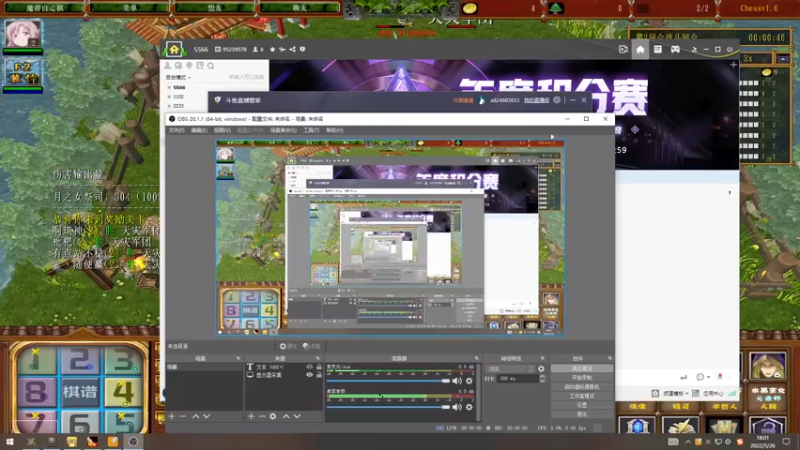Toggle visibility of the text source
This screenshot has width=800, height=450.
(309, 367)
